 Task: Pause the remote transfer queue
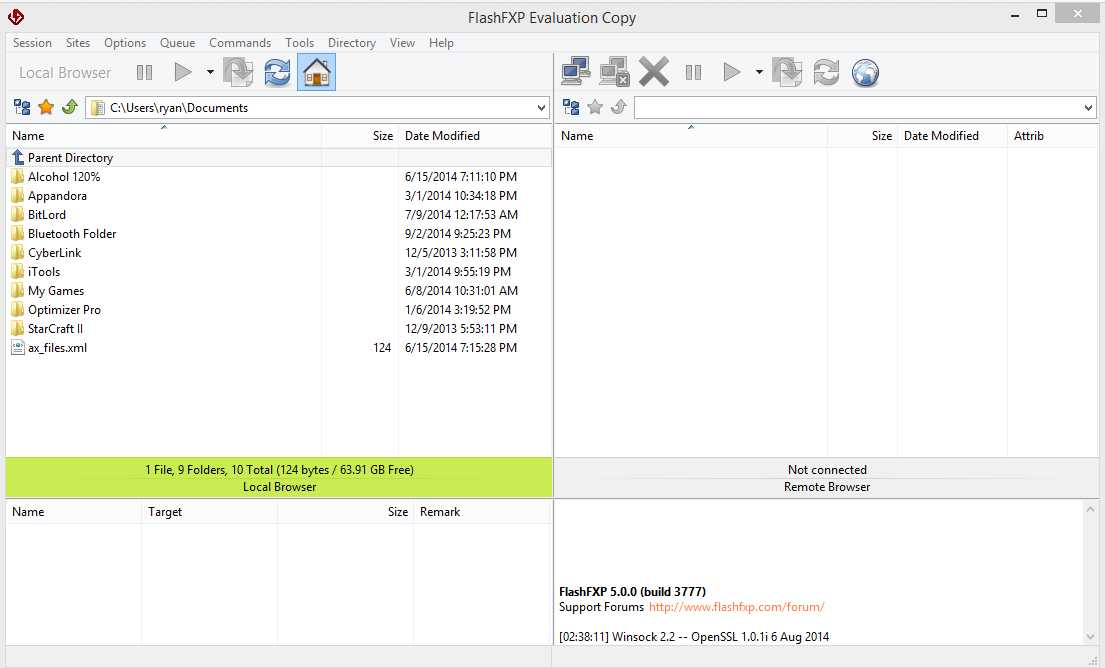(x=693, y=73)
